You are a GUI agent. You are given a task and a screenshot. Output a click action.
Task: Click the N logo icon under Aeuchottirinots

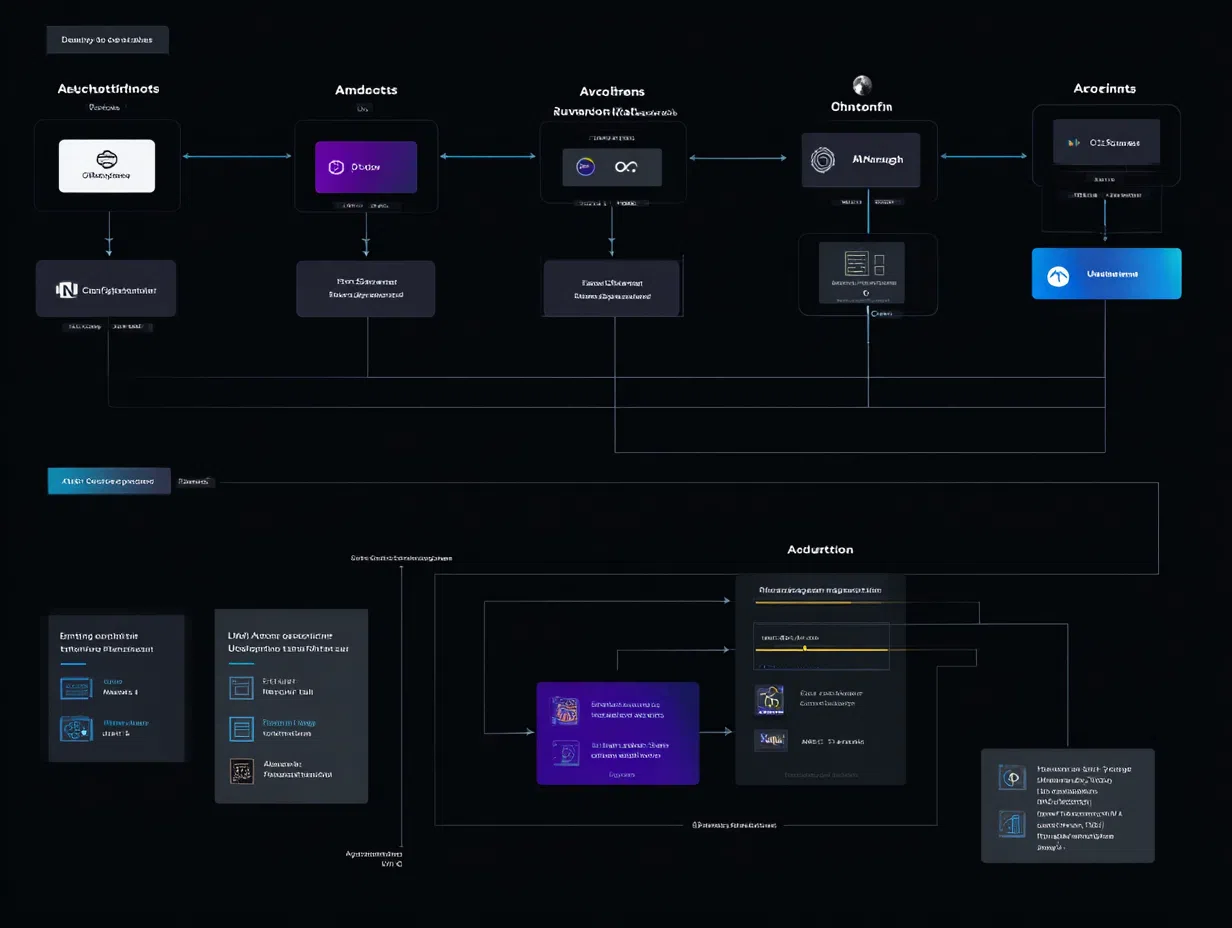click(66, 290)
